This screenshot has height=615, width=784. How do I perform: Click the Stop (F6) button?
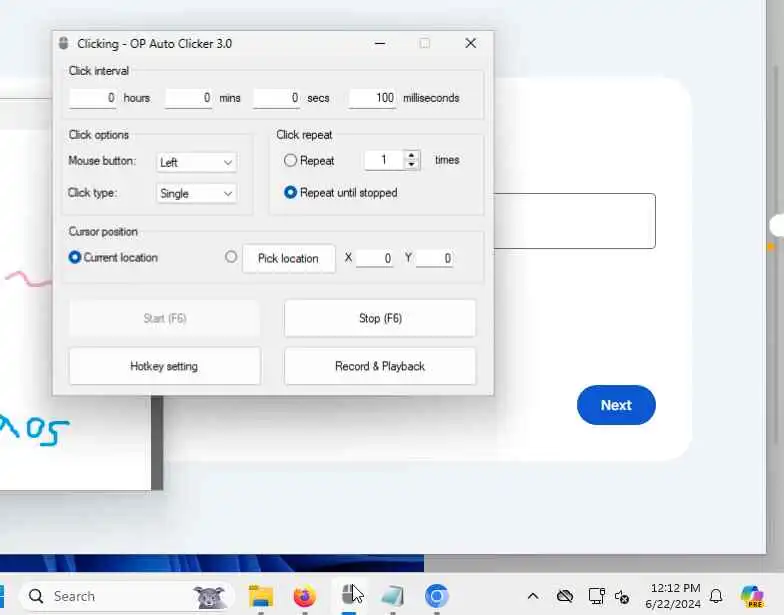(x=380, y=318)
